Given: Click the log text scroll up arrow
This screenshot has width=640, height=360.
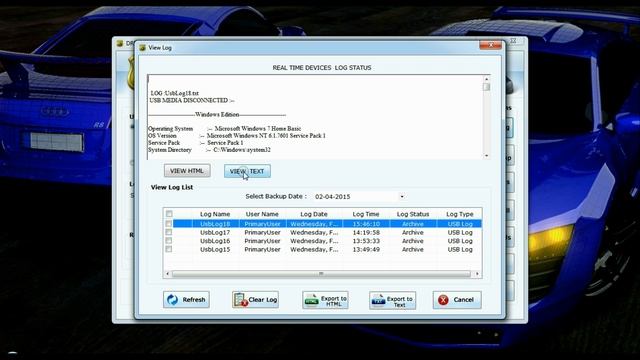Looking at the screenshot, I should coord(486,79).
